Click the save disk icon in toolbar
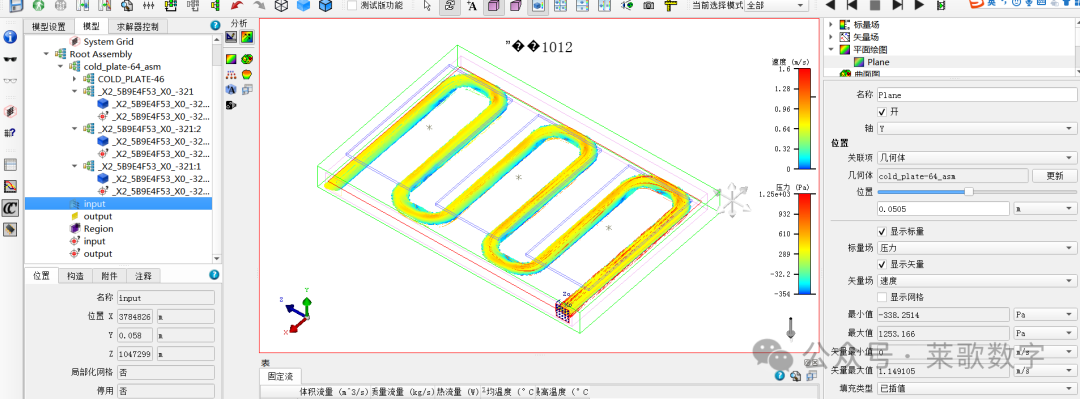Image resolution: width=1080 pixels, height=399 pixels. pos(17,6)
